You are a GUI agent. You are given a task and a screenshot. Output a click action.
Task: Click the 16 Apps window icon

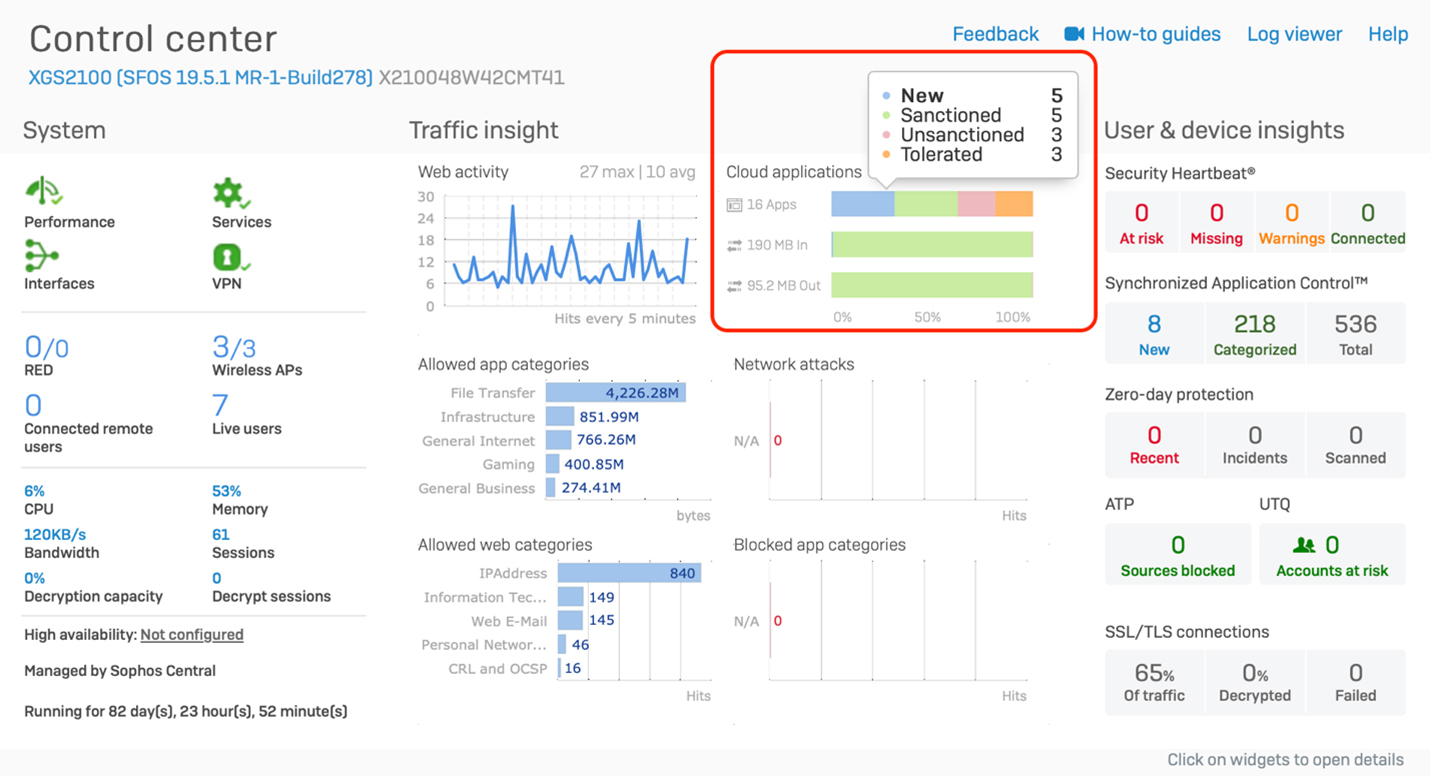(734, 205)
